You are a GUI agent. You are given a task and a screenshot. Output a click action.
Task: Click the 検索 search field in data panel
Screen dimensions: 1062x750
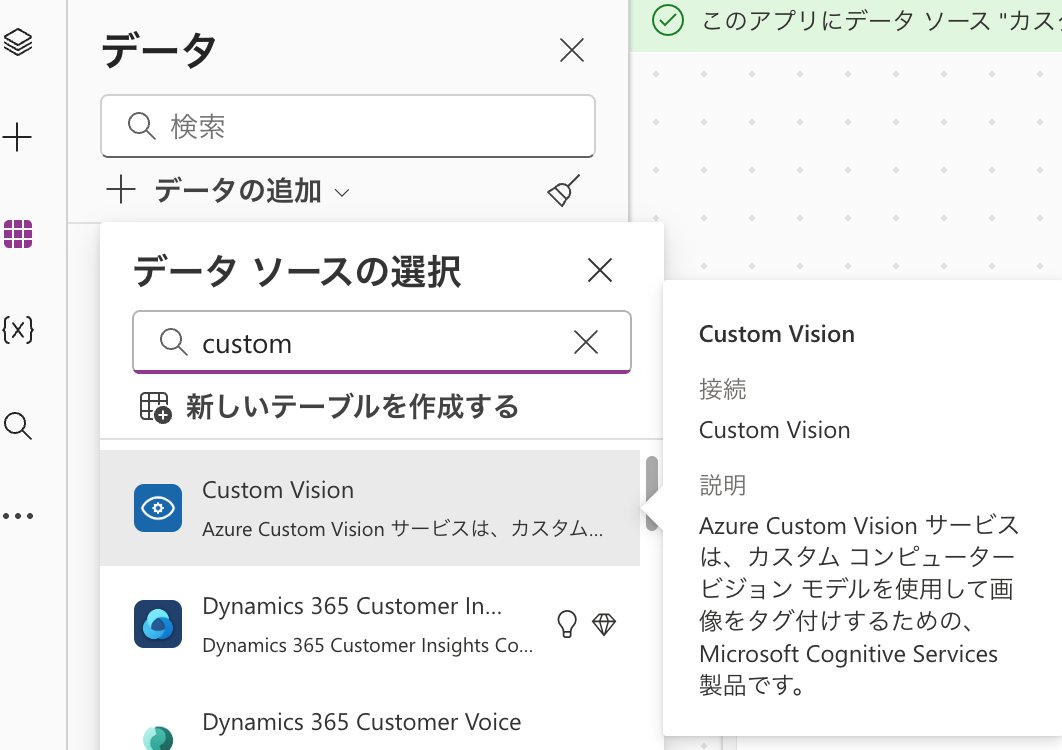pyautogui.click(x=347, y=126)
